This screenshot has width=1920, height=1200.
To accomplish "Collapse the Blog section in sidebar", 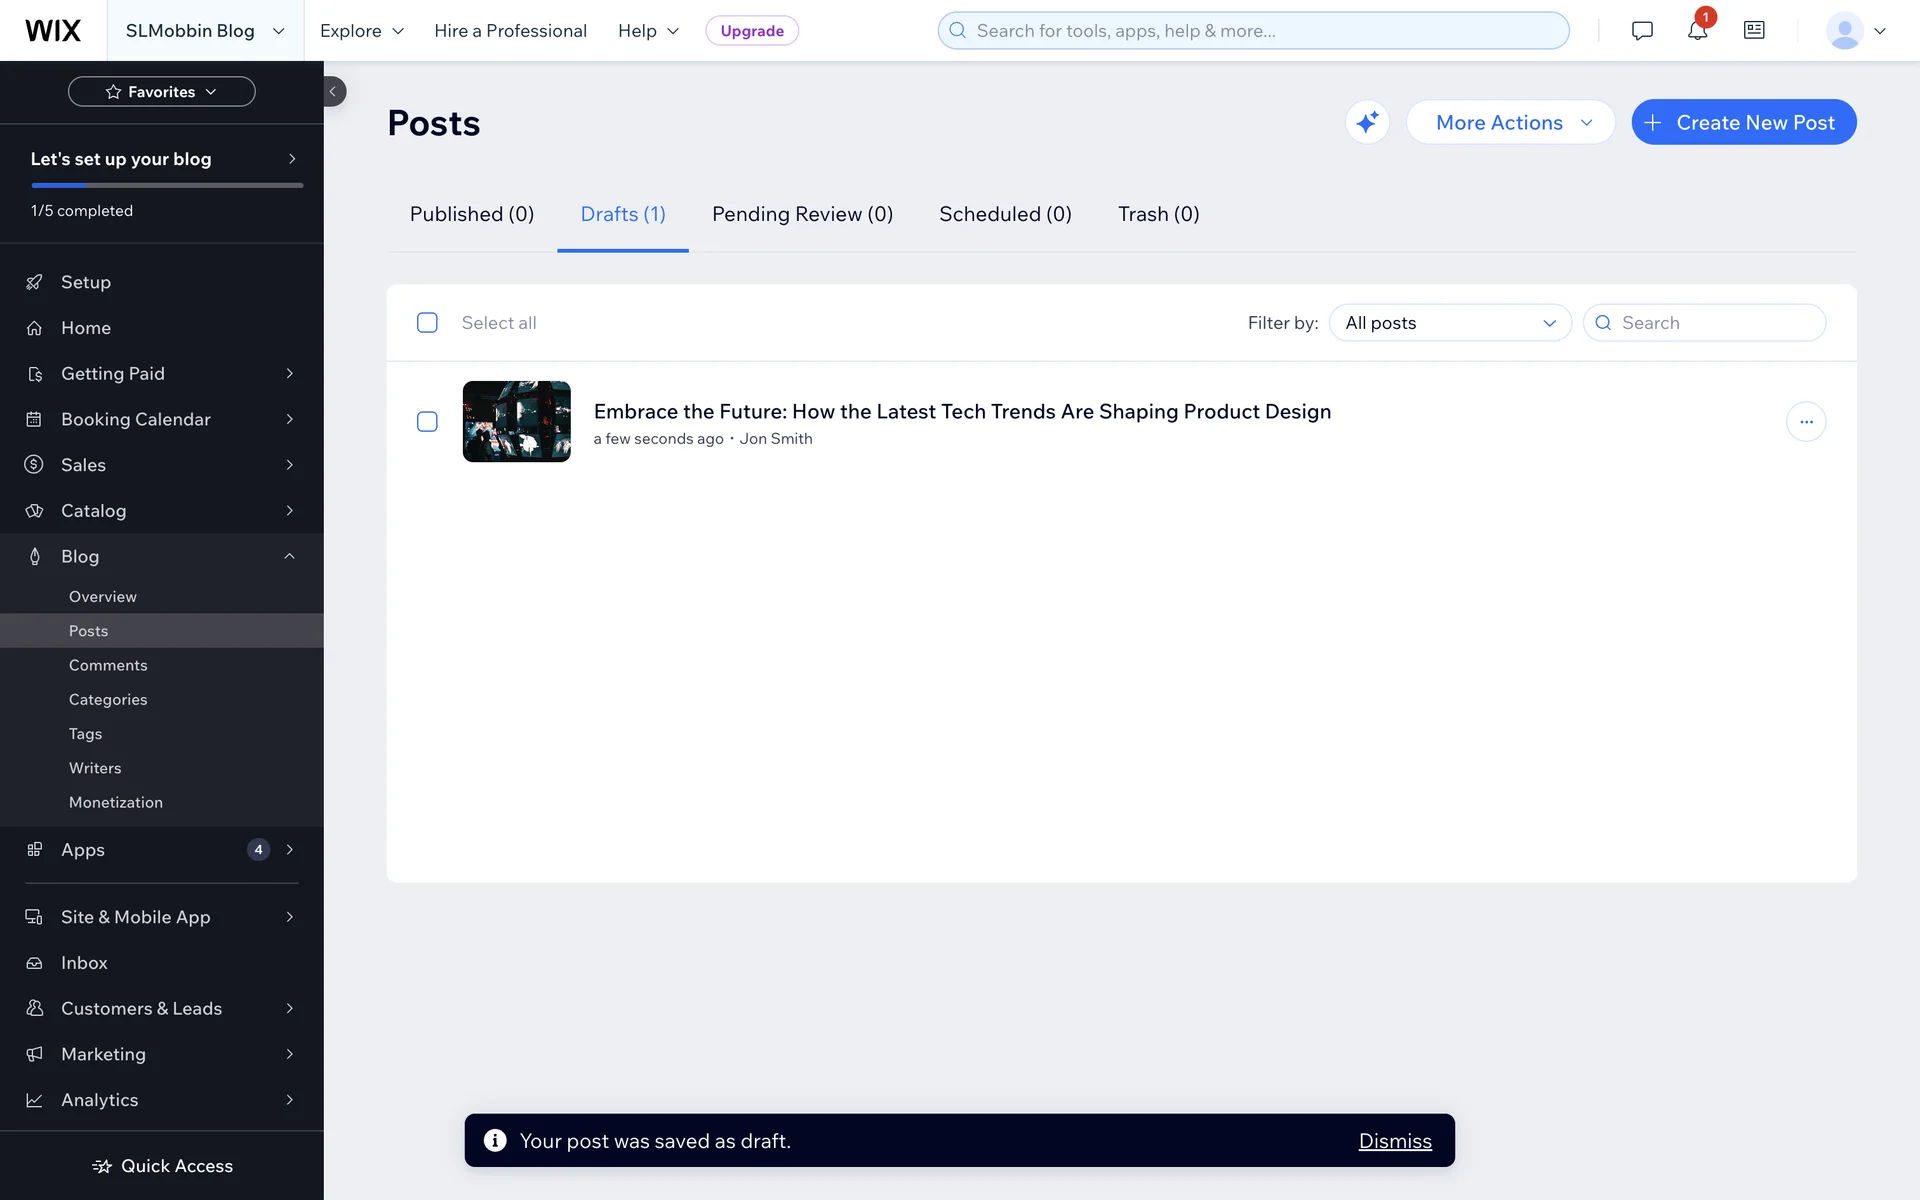I will tap(289, 556).
